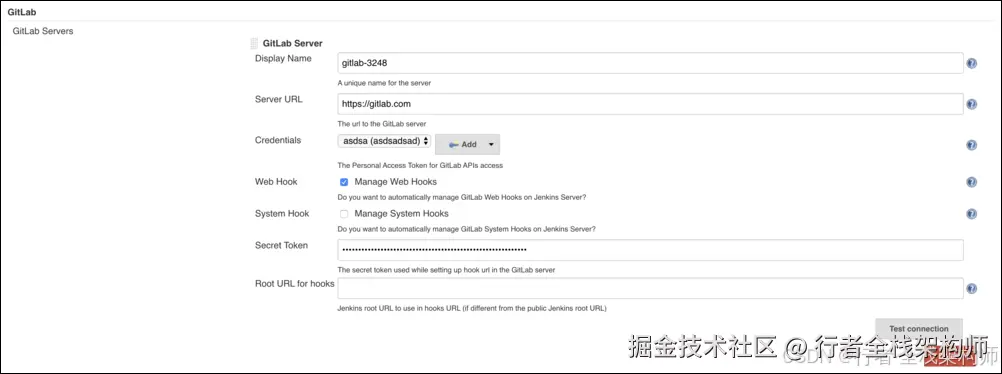
Task: Click the secret token used description text
Action: [446, 270]
